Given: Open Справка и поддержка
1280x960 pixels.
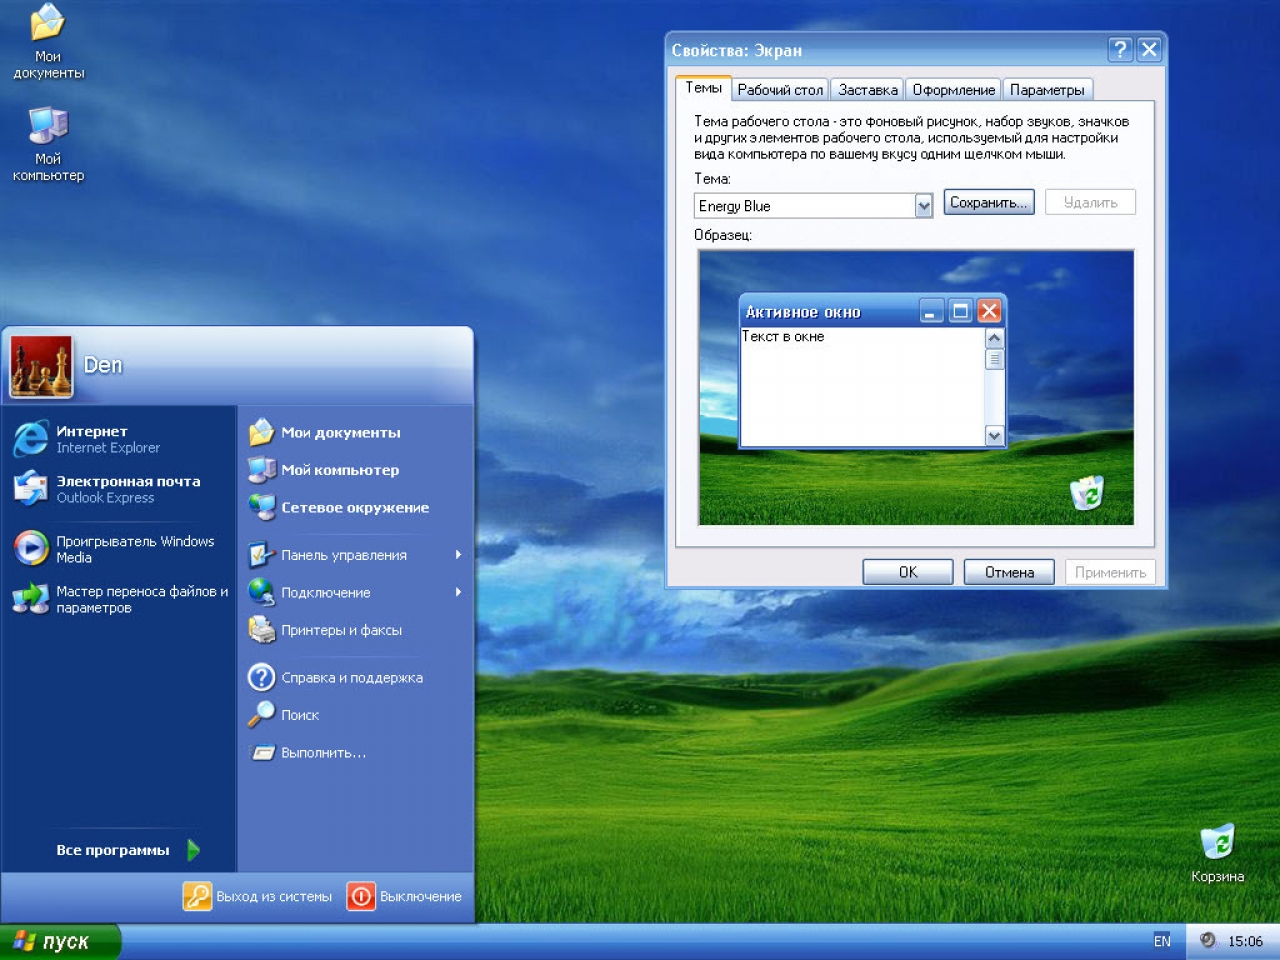Looking at the screenshot, I should (x=350, y=677).
